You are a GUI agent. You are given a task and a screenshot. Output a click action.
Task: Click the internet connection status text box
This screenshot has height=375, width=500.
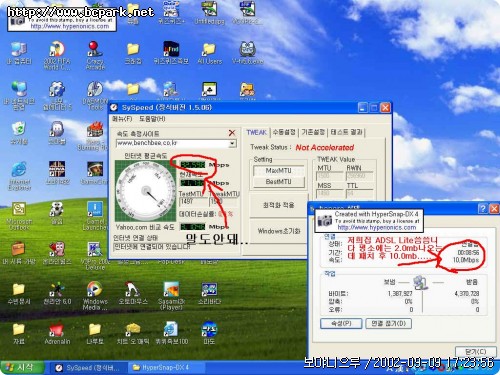(x=175, y=247)
